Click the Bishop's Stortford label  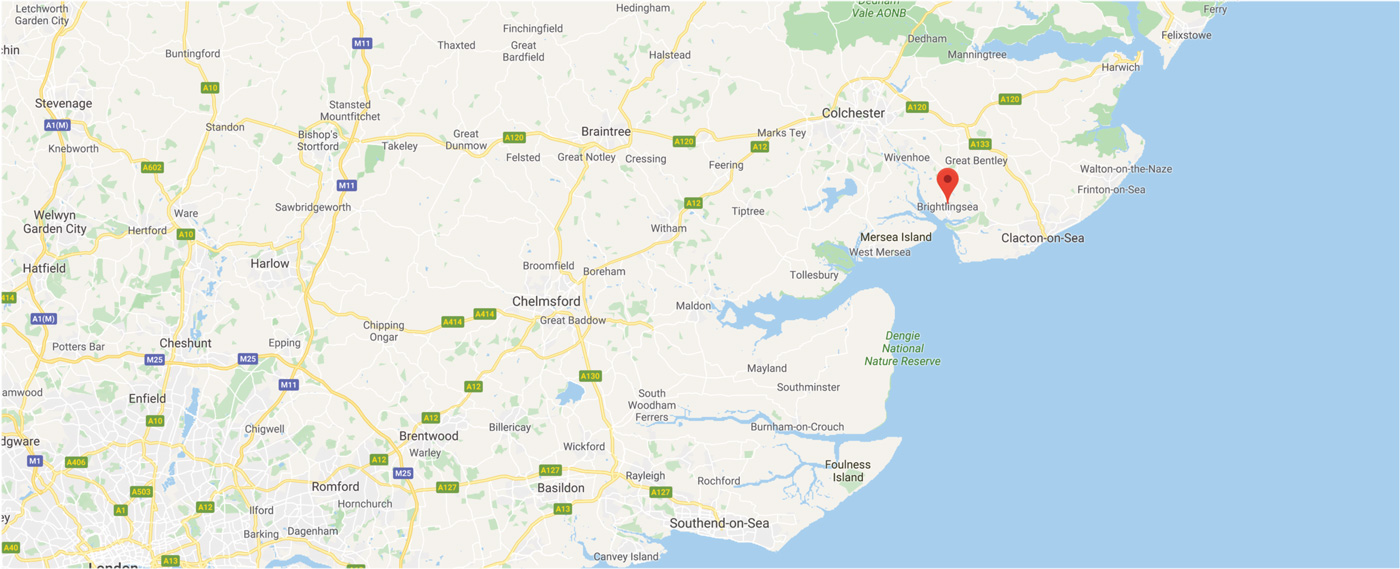click(319, 140)
